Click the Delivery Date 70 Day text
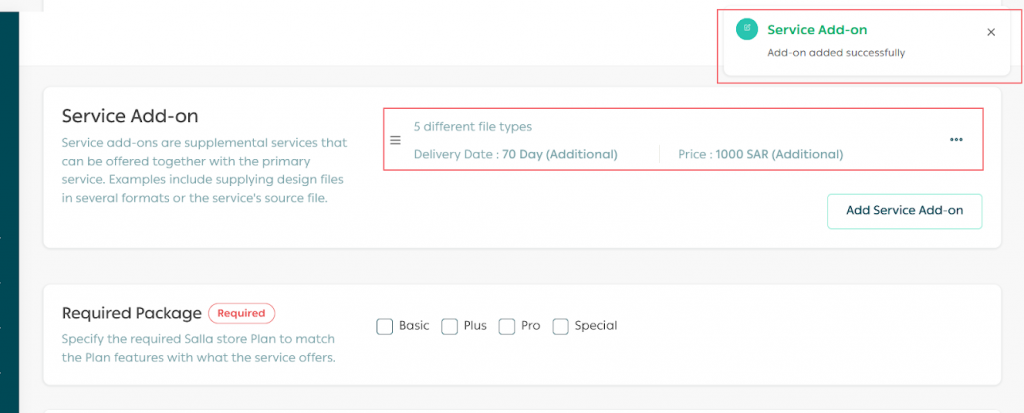 (x=516, y=154)
